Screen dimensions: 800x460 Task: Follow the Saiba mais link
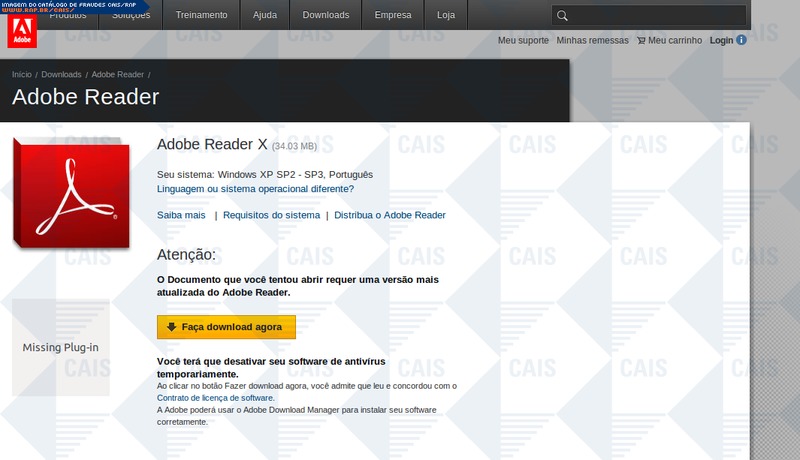pyautogui.click(x=181, y=215)
